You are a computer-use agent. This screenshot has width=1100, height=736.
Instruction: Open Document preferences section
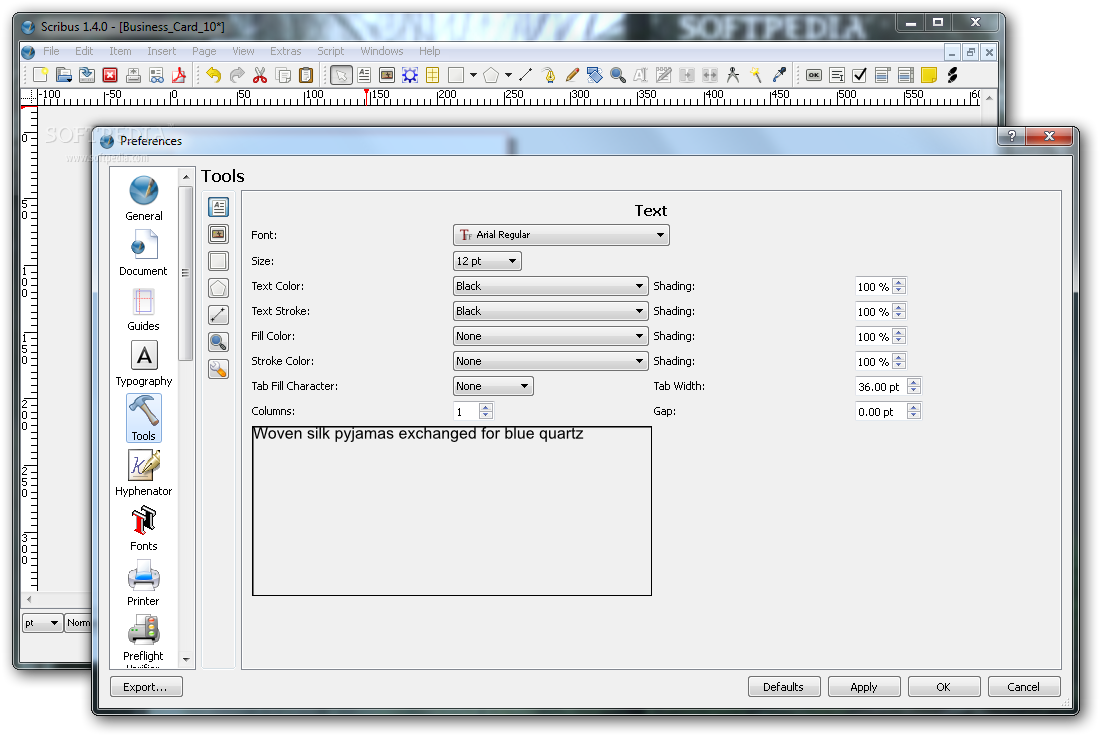click(143, 253)
